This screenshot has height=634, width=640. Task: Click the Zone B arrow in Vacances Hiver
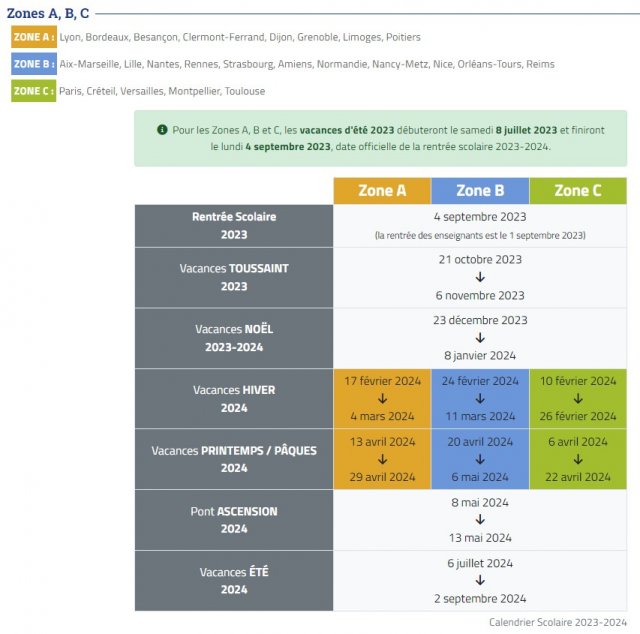(x=480, y=398)
